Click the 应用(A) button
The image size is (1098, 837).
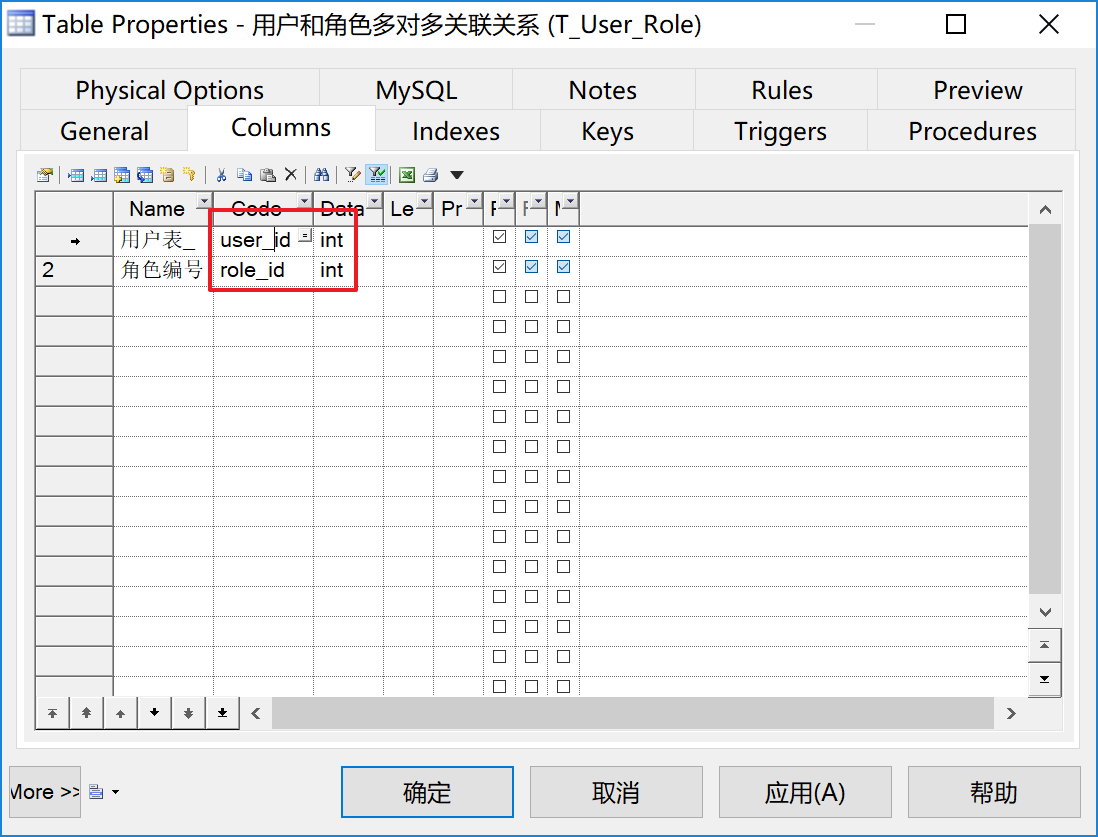click(804, 791)
